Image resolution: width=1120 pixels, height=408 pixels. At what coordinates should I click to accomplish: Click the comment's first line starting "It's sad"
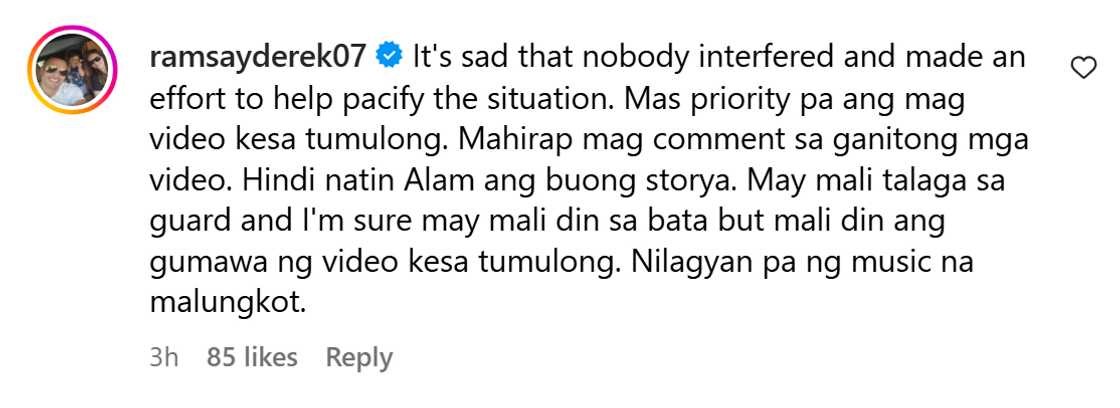click(719, 56)
